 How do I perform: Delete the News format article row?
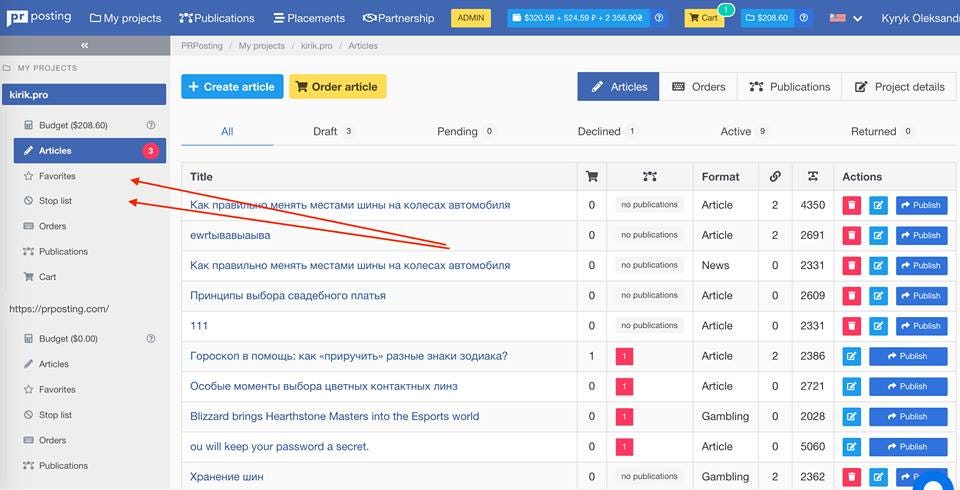852,265
